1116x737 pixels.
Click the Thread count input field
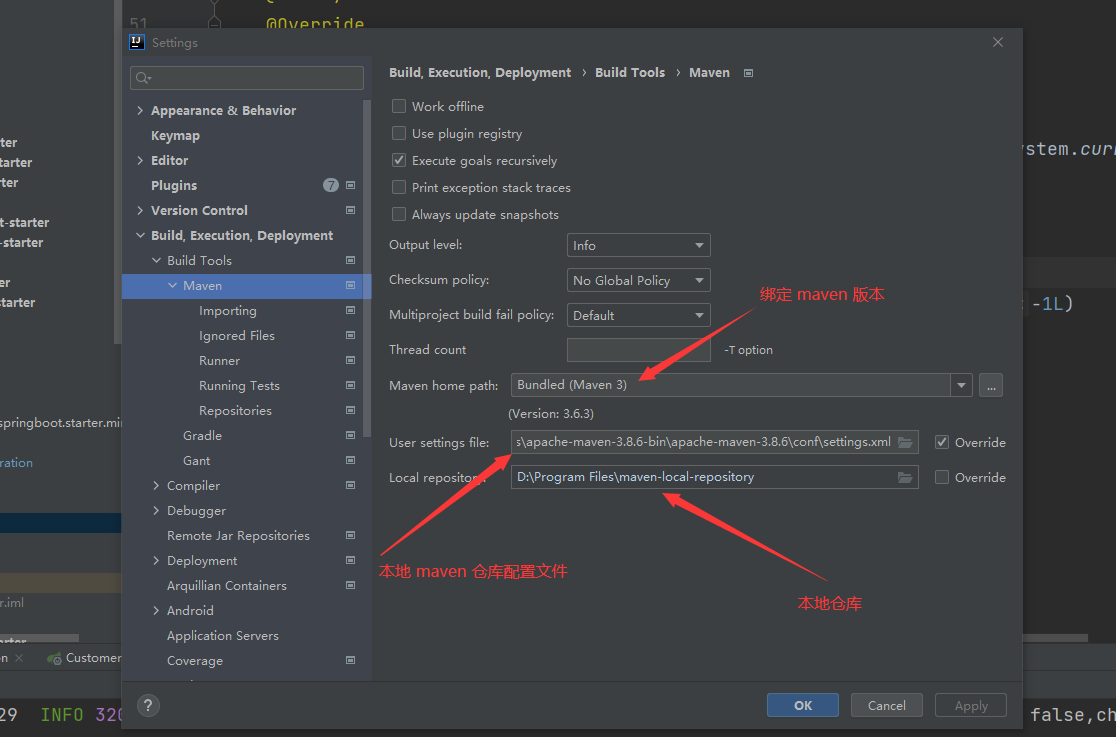638,350
